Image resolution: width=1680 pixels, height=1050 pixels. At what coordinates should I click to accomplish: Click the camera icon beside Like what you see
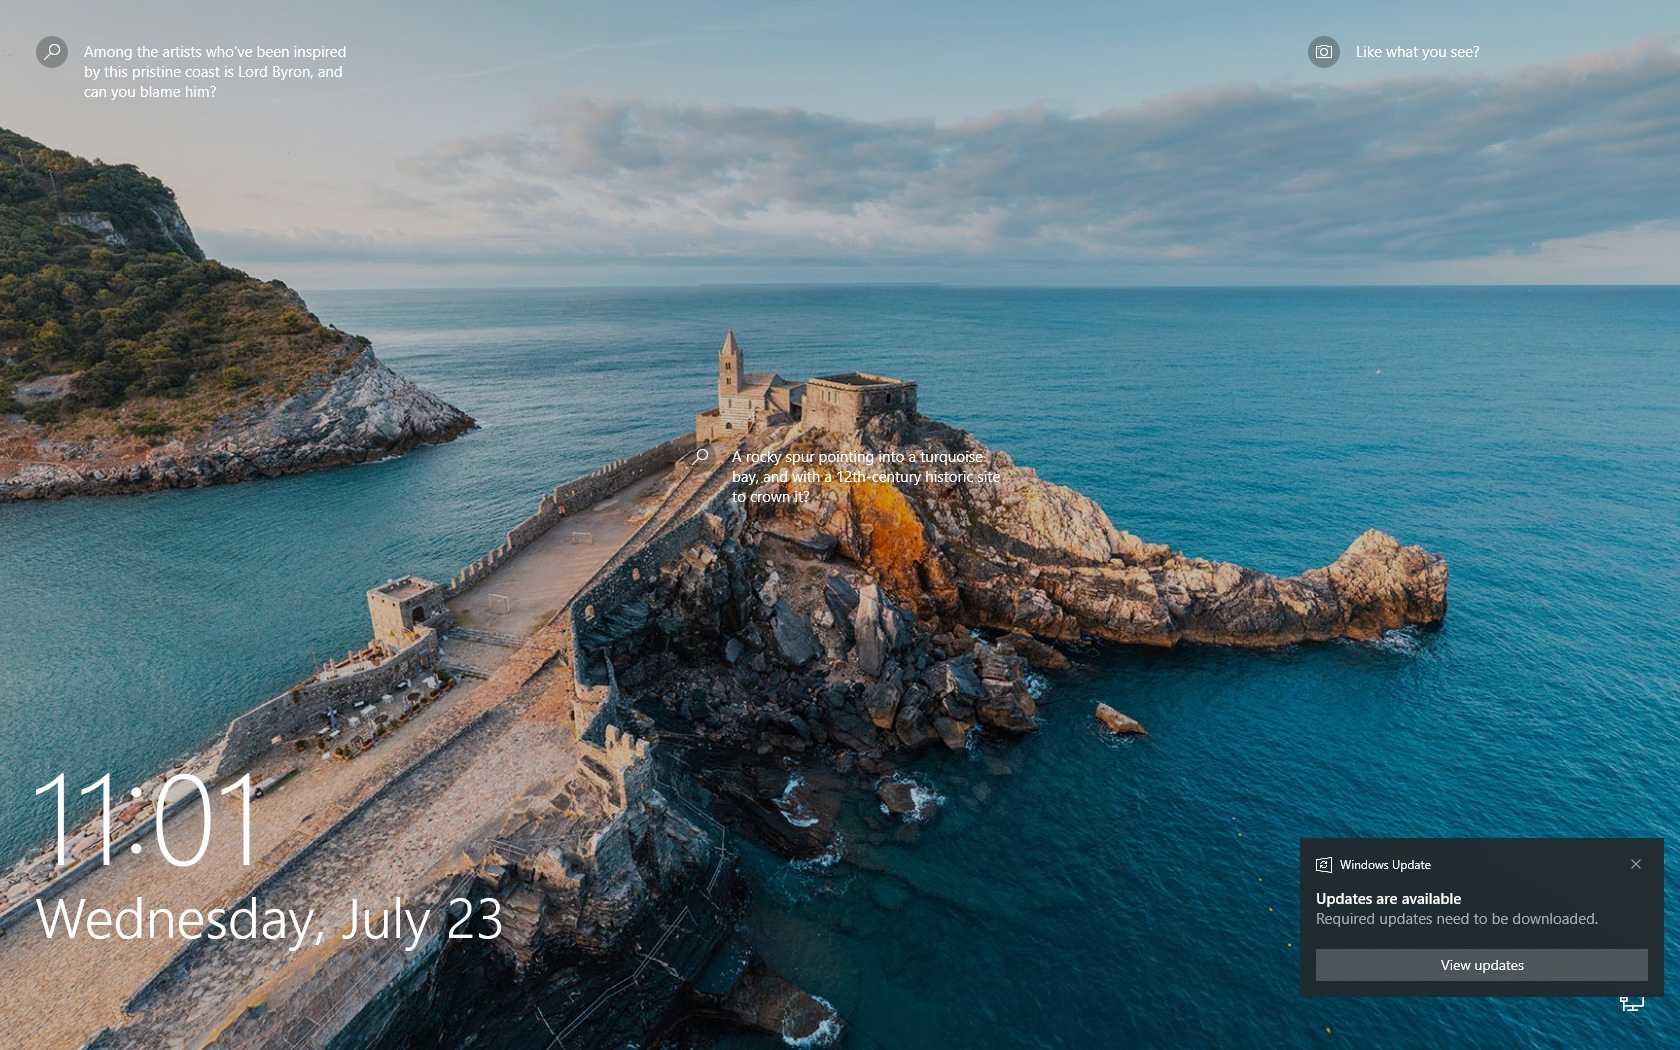point(1324,51)
